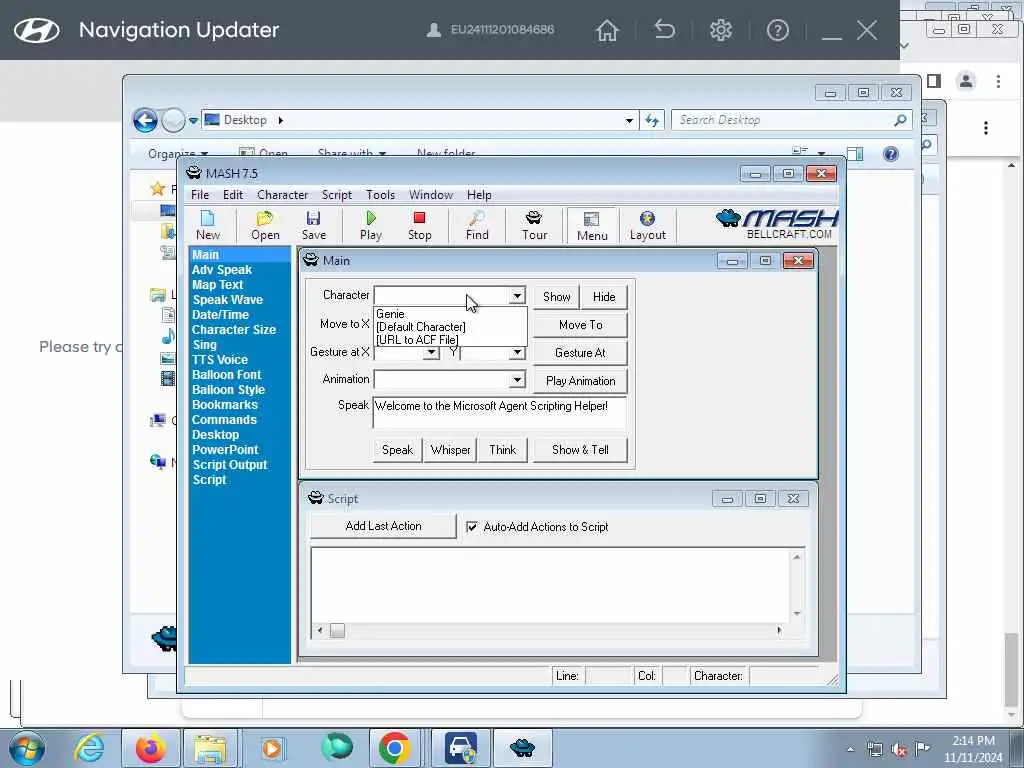Image resolution: width=1024 pixels, height=768 pixels.
Task: Click Explorer back navigation button
Action: coord(145,120)
